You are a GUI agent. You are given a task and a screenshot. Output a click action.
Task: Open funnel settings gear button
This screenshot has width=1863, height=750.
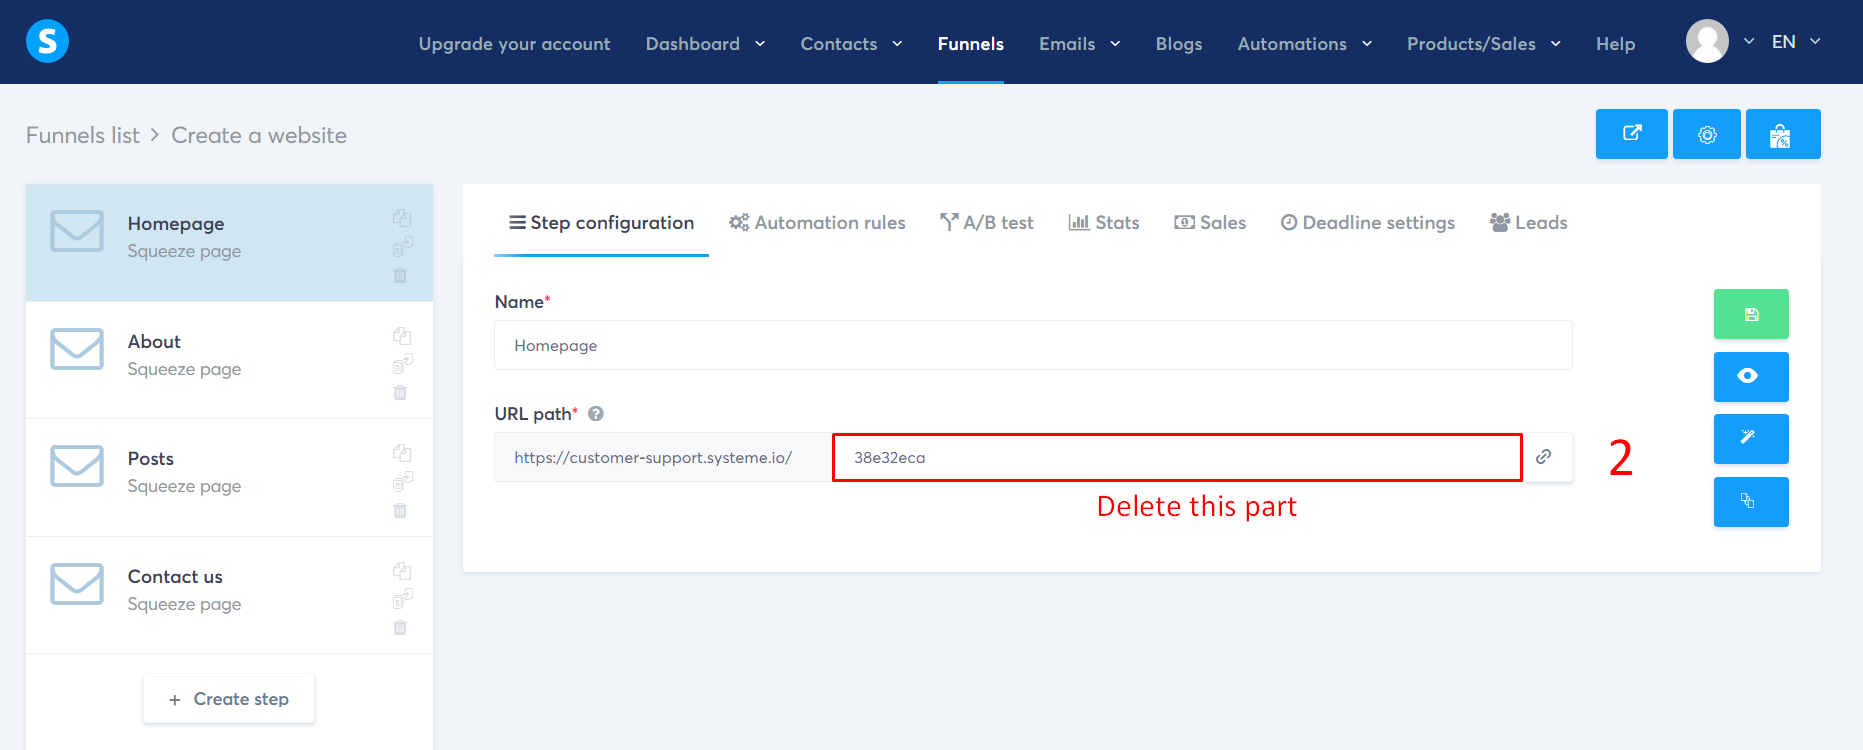pyautogui.click(x=1707, y=134)
